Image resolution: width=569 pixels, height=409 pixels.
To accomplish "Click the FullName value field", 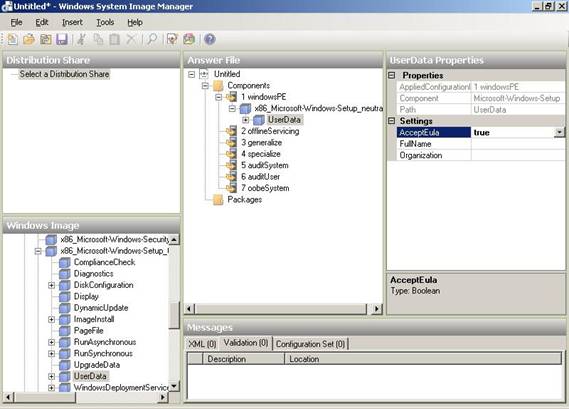I will (x=518, y=144).
